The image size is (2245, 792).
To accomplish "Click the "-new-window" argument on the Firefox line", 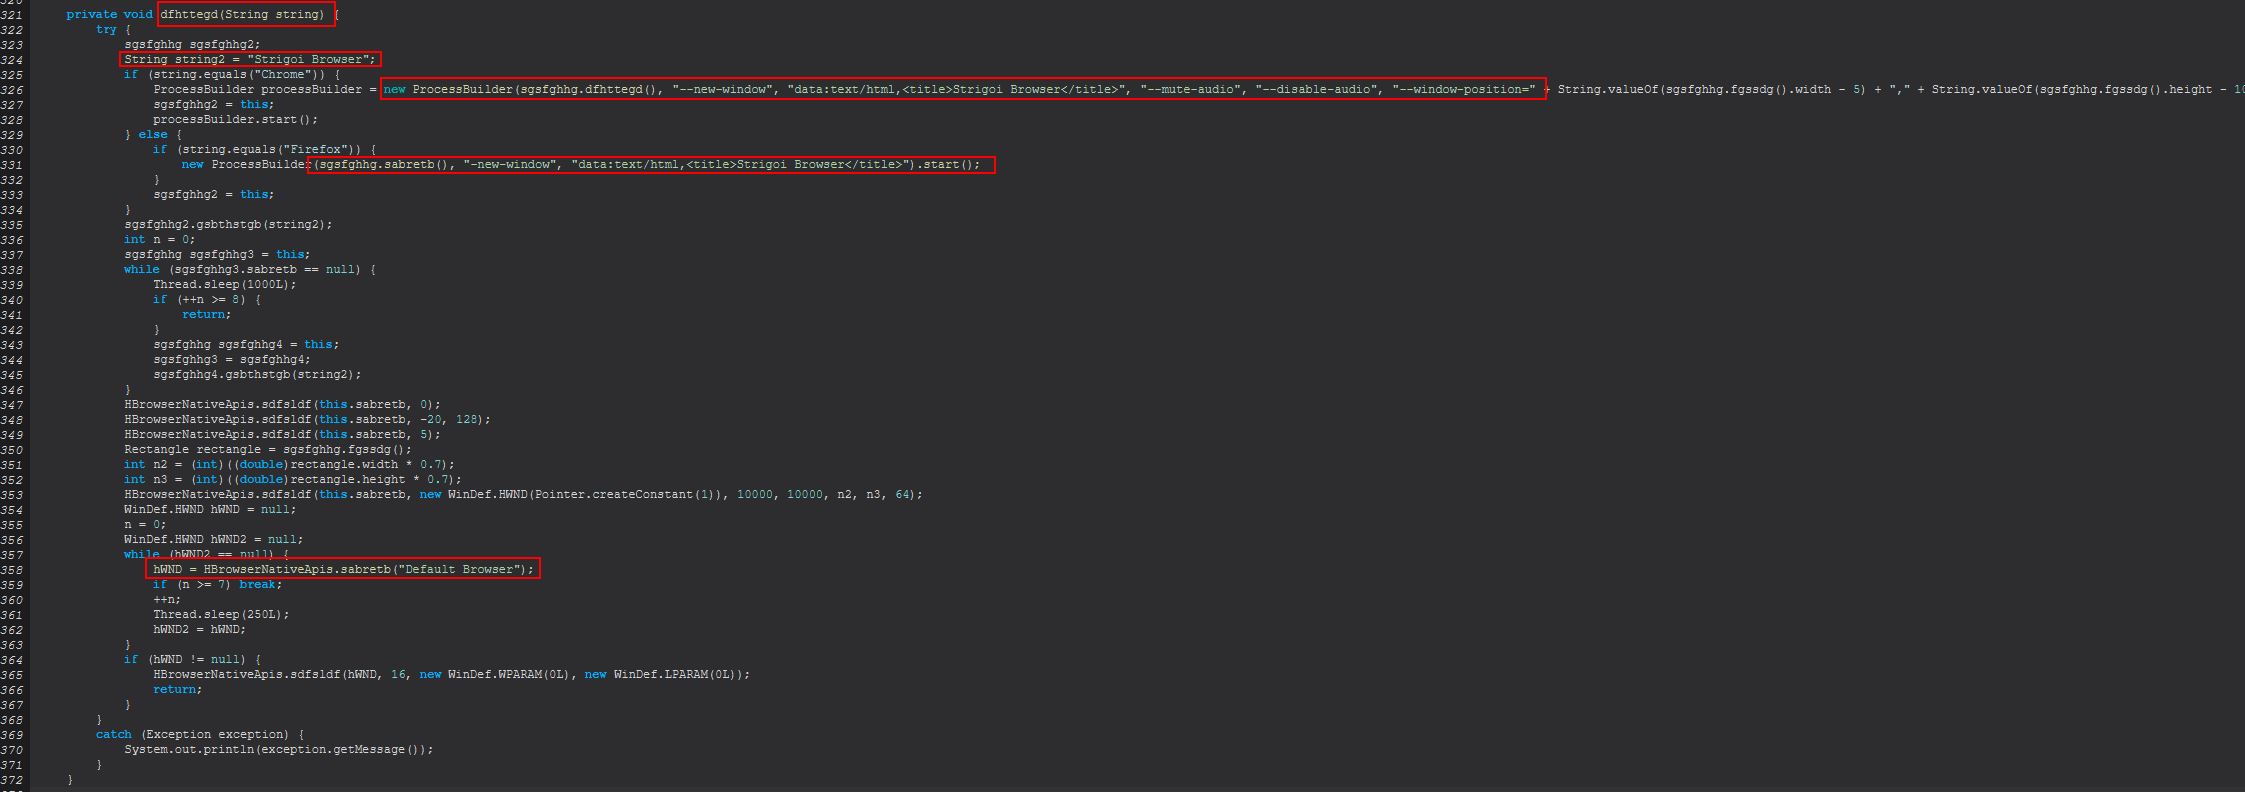I will pos(510,164).
